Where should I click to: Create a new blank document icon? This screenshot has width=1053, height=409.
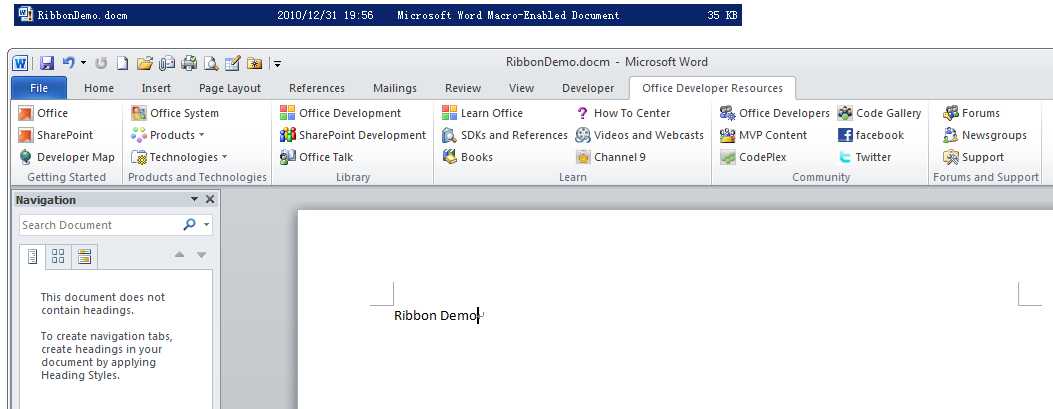122,63
